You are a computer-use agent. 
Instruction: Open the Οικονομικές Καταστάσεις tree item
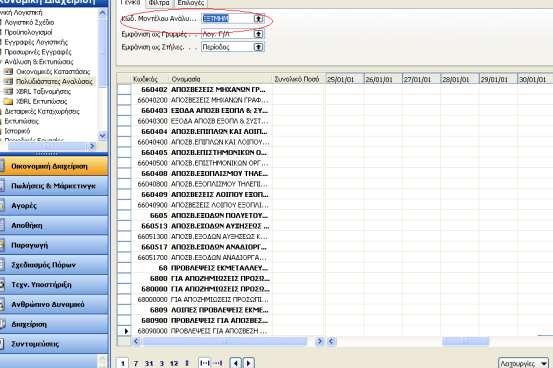pyautogui.click(x=53, y=72)
